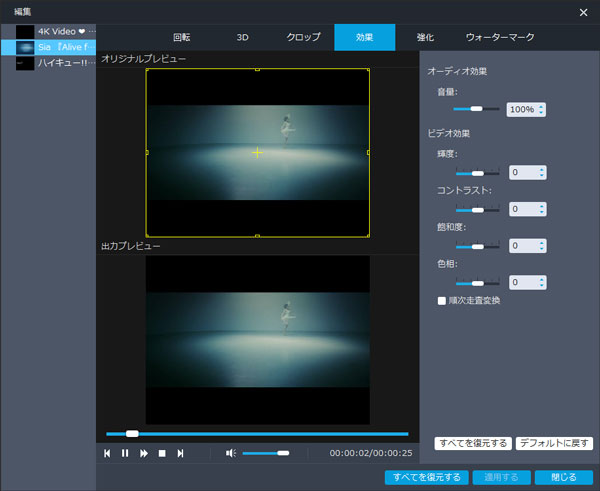Close the 編集 dialog with X

coord(583,13)
